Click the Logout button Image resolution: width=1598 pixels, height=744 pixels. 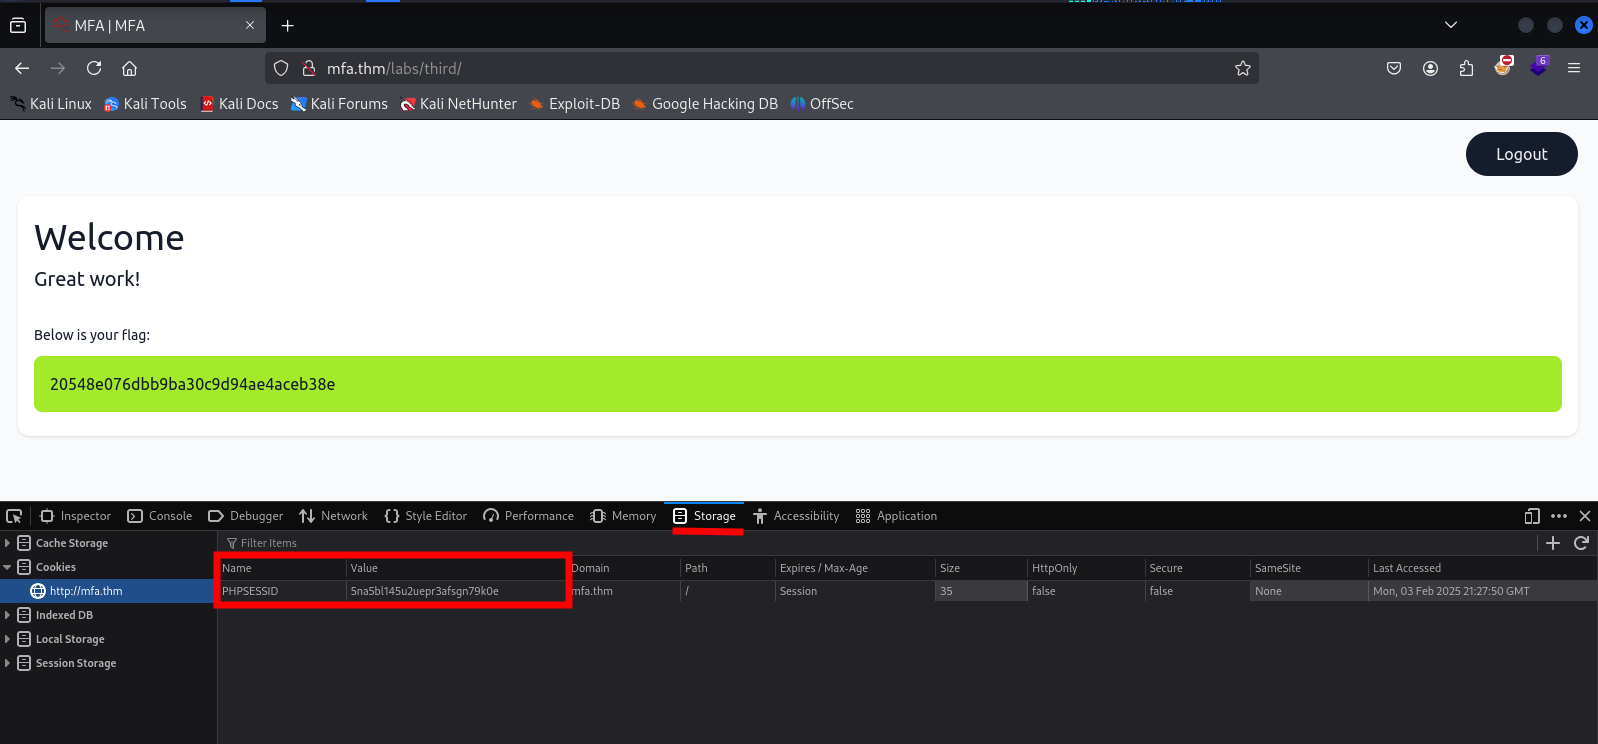(x=1521, y=154)
